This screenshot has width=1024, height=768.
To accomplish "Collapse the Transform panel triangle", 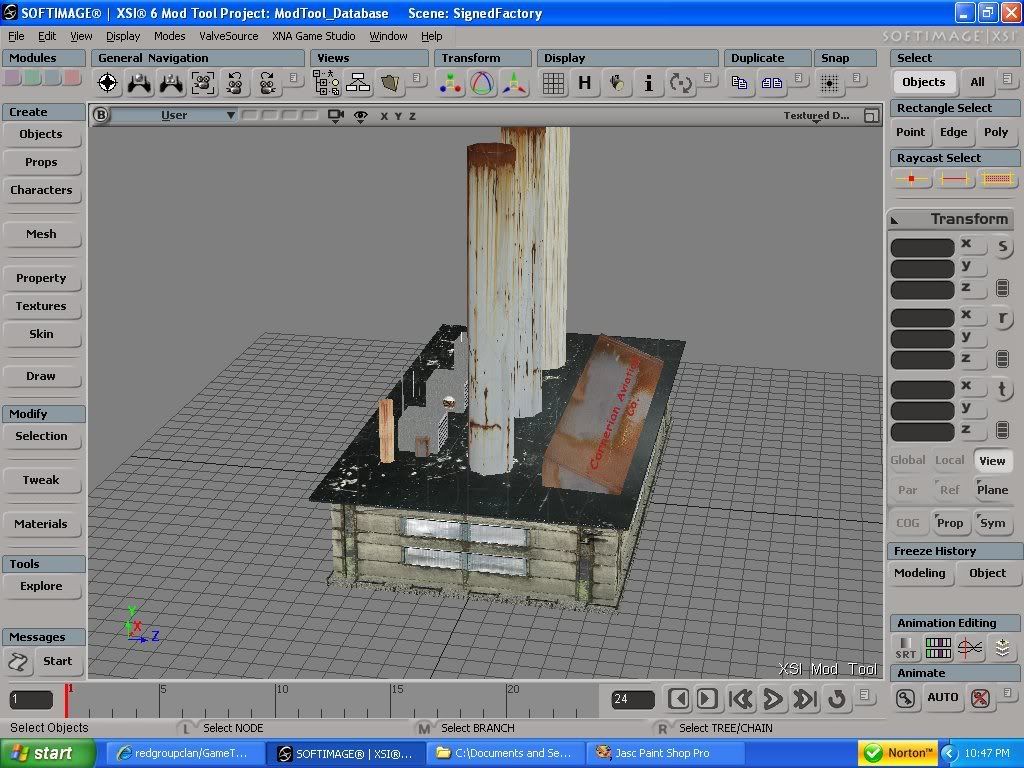I will coord(895,221).
